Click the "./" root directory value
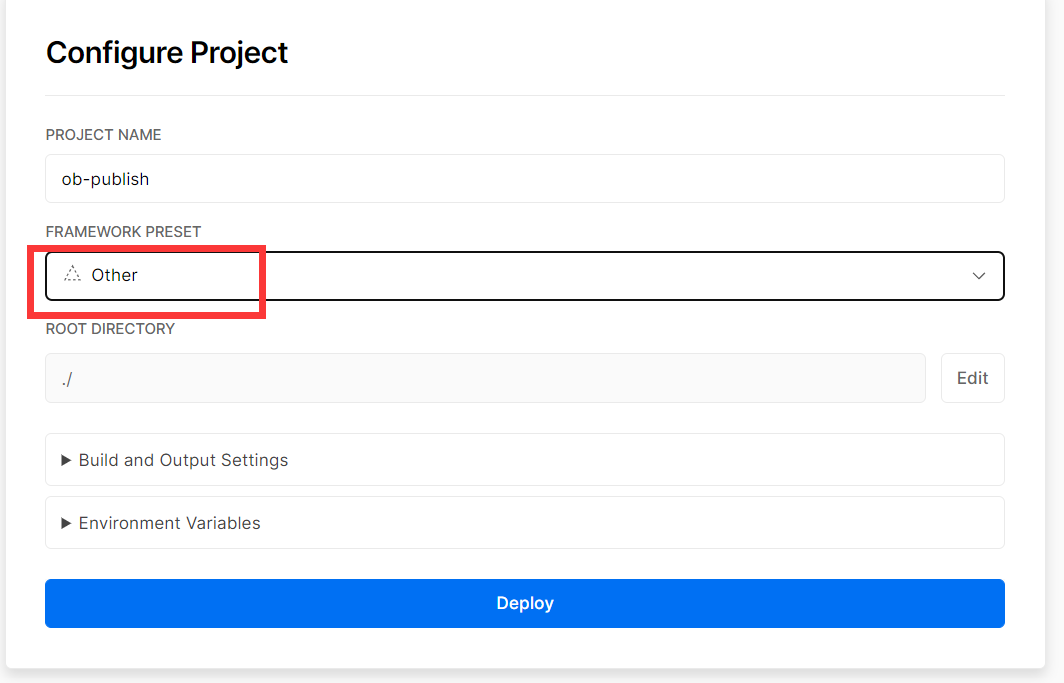The image size is (1064, 683). (67, 379)
